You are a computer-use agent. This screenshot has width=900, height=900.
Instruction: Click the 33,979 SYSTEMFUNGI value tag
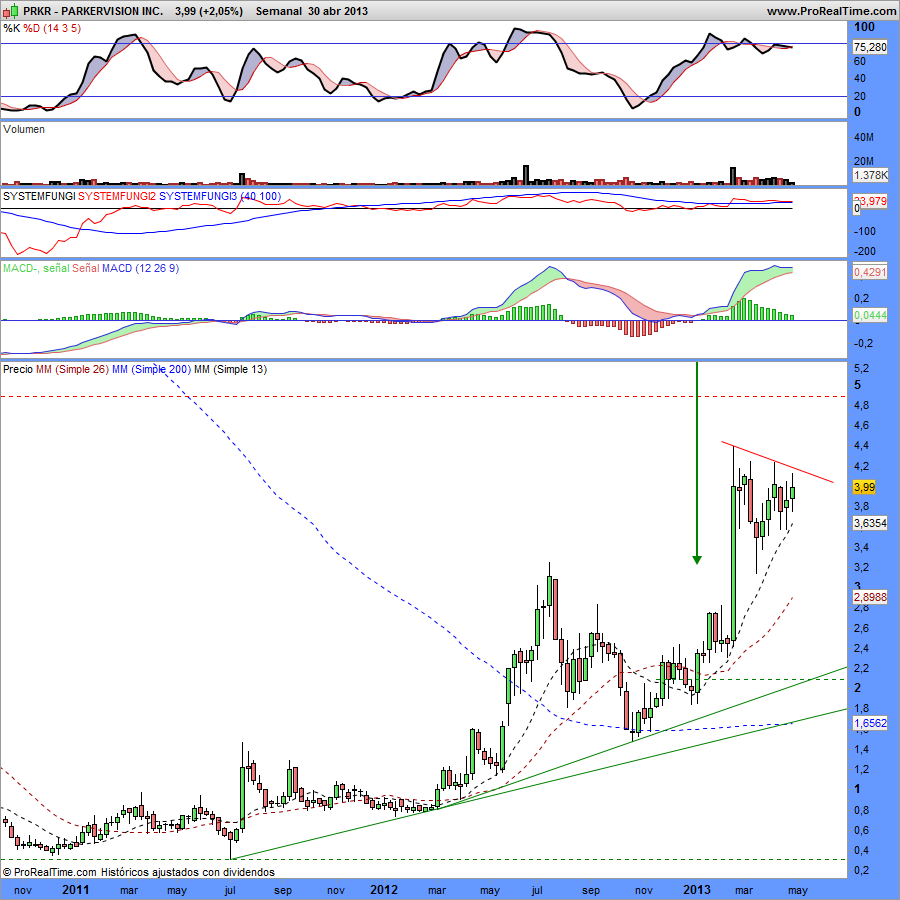tap(871, 201)
